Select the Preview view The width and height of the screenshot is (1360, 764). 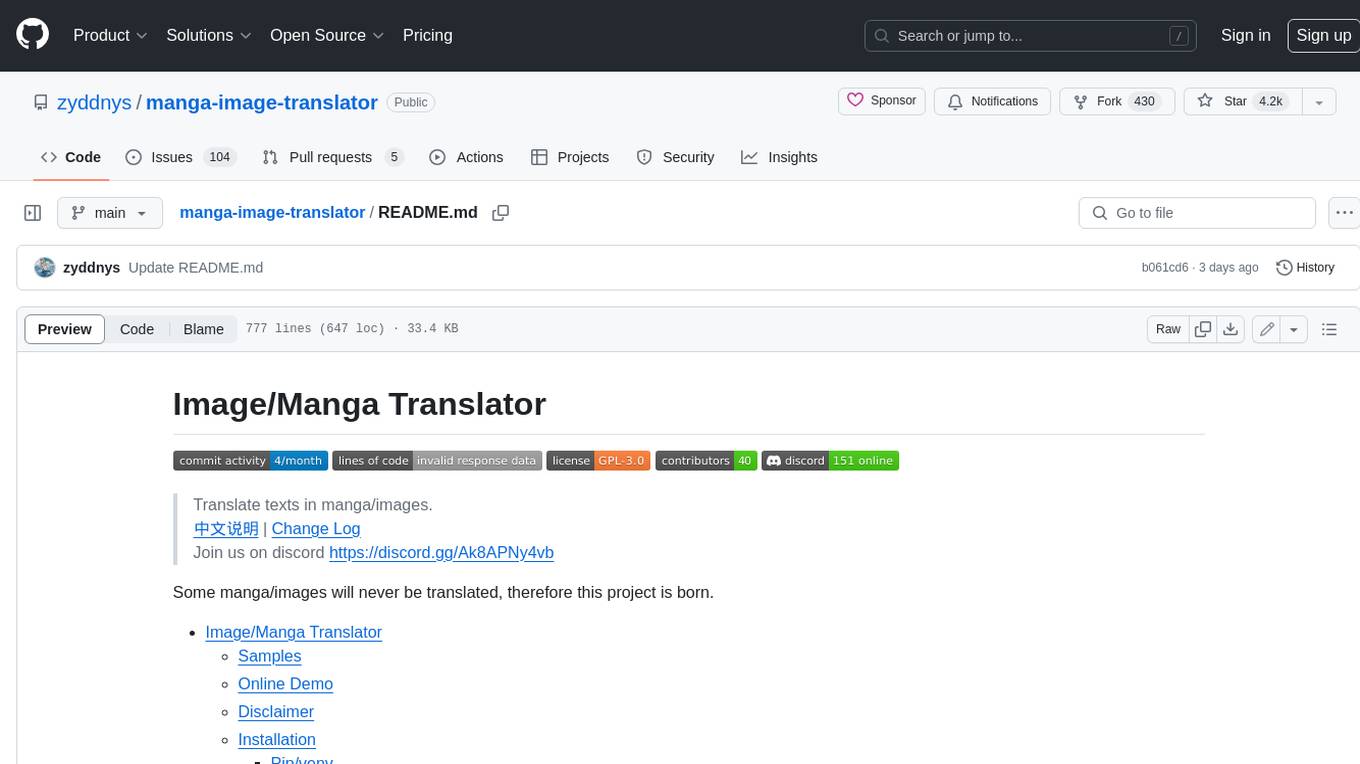coord(65,329)
